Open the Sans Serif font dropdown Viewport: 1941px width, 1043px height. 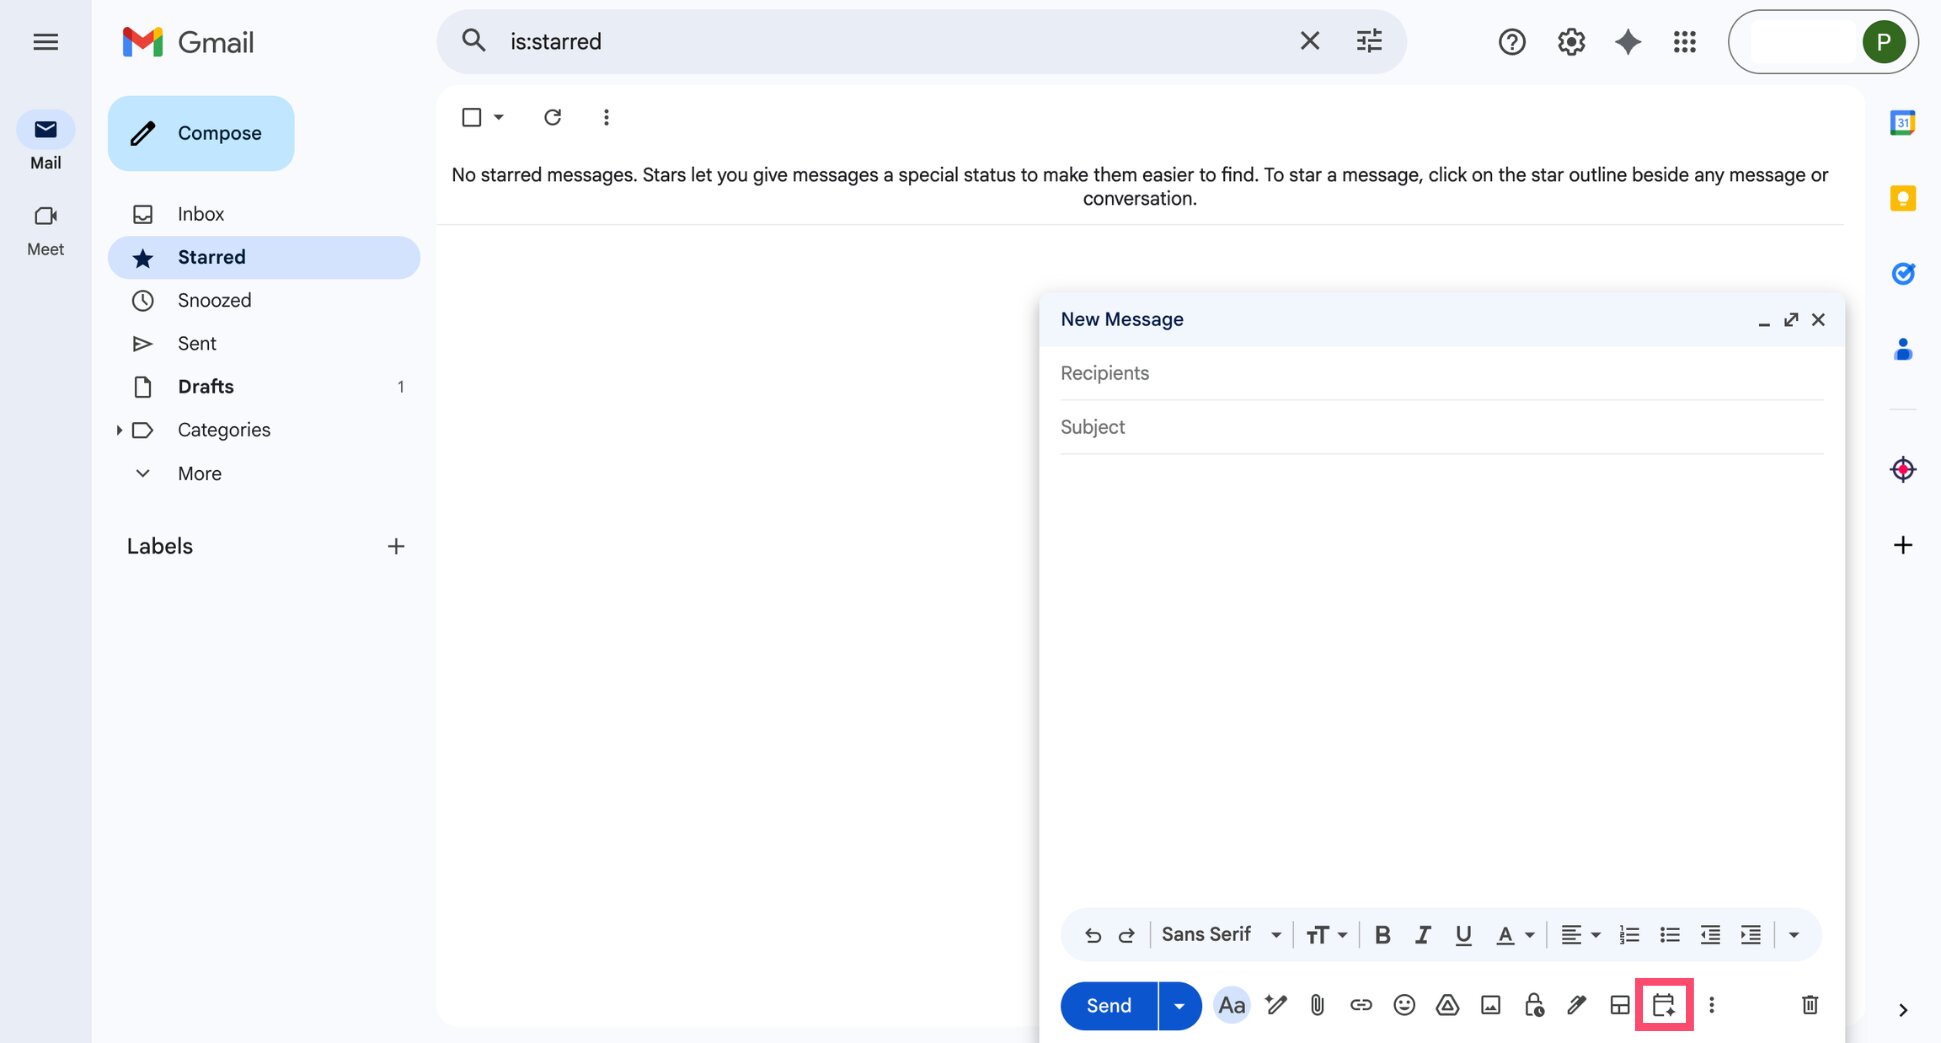1220,934
